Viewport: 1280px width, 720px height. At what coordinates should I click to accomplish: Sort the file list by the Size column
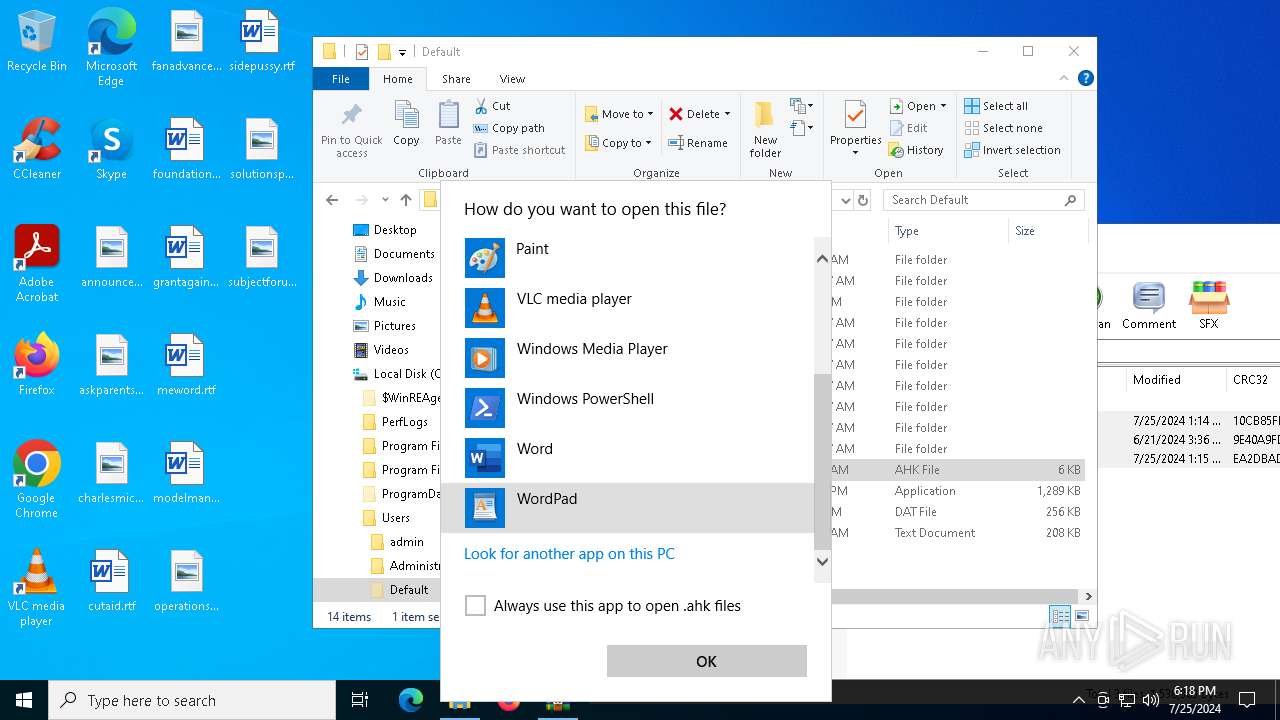pos(1046,231)
